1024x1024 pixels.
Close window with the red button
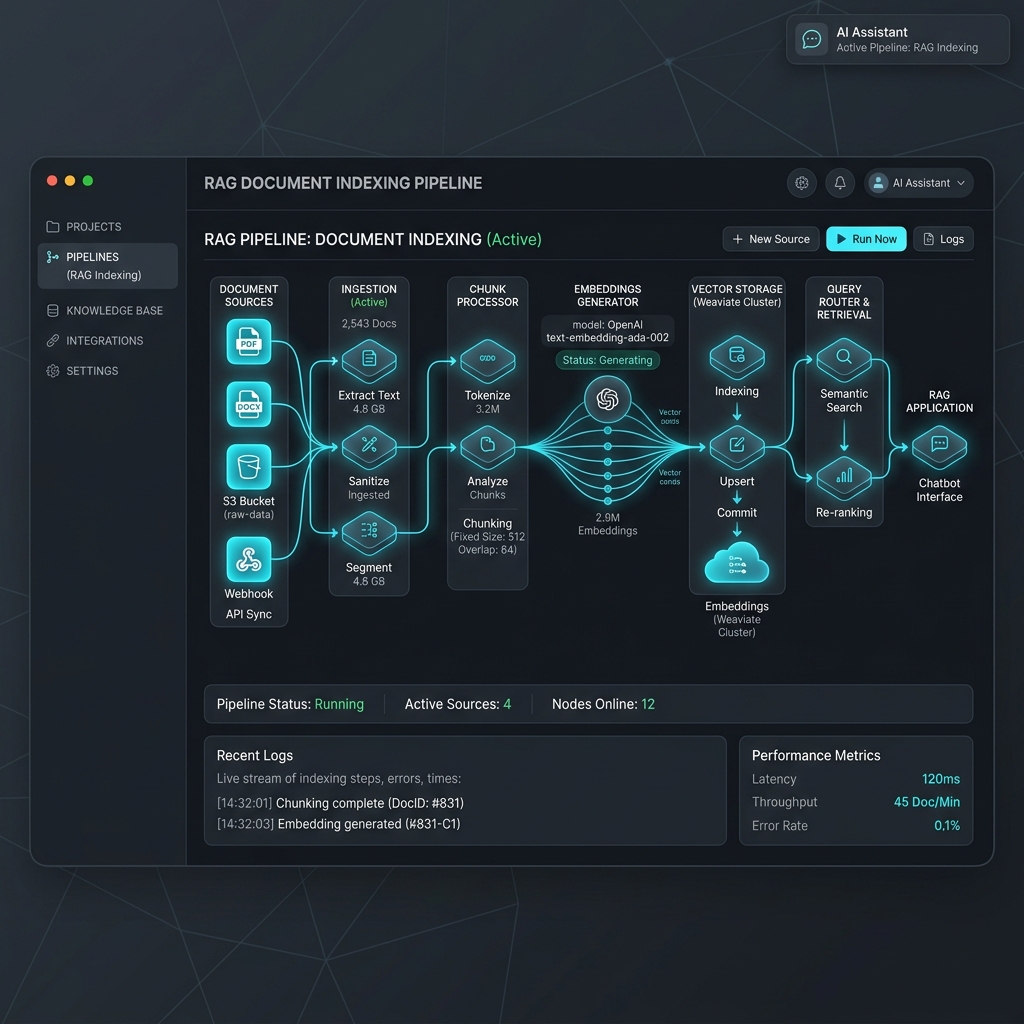[52, 181]
